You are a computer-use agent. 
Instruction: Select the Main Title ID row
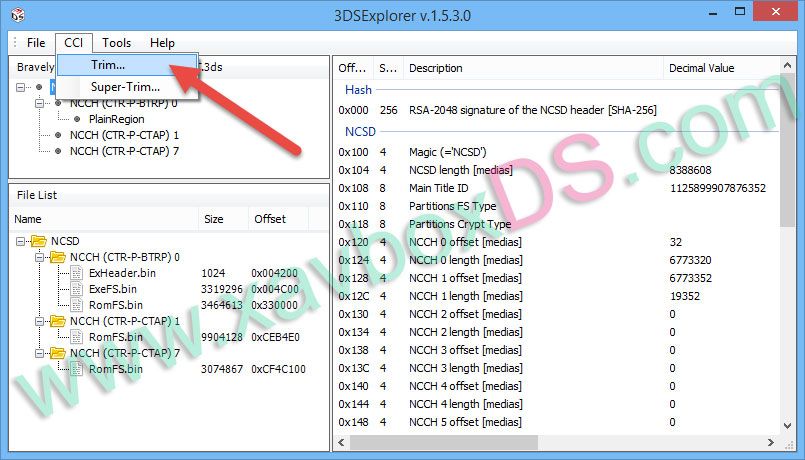(557, 188)
